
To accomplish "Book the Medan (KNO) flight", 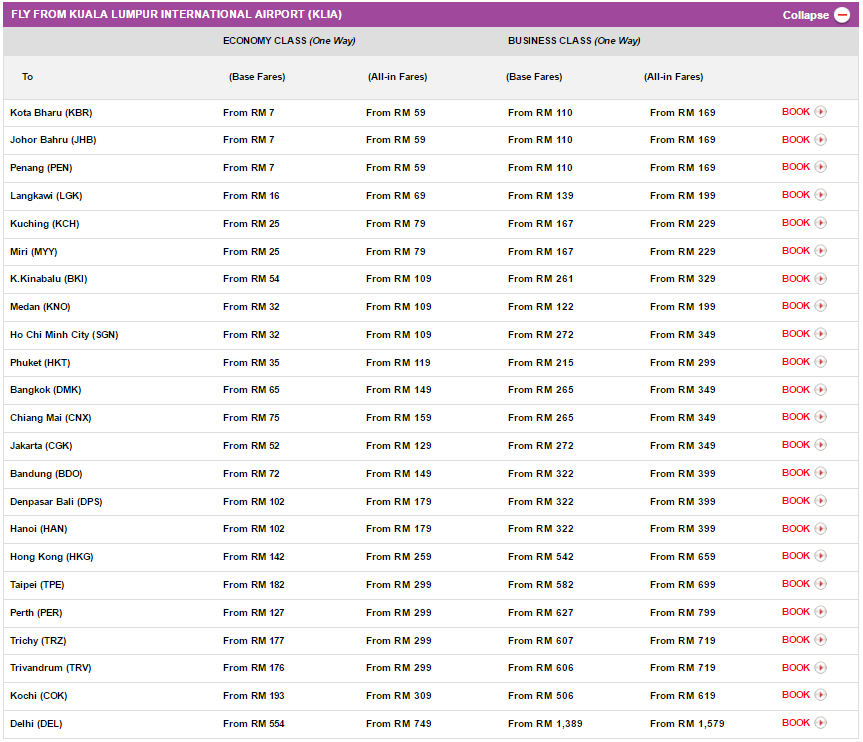I will coord(796,305).
